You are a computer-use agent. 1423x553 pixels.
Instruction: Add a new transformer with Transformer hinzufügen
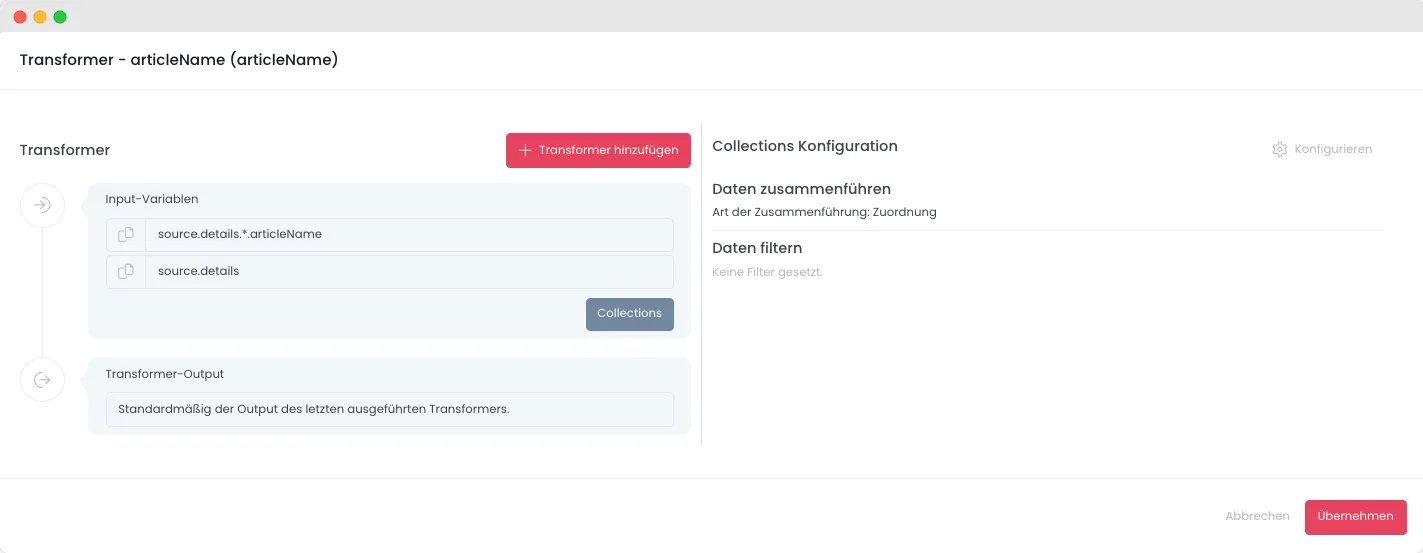[x=598, y=150]
